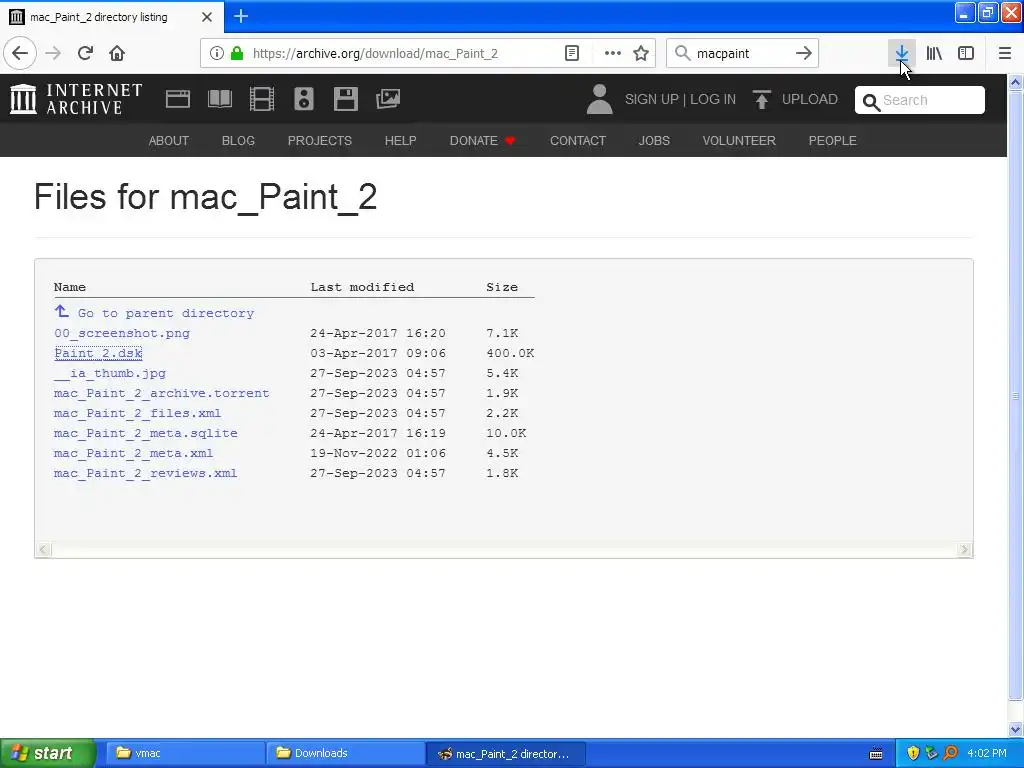Click the SIGN UP link
The image size is (1024, 768).
pyautogui.click(x=652, y=99)
